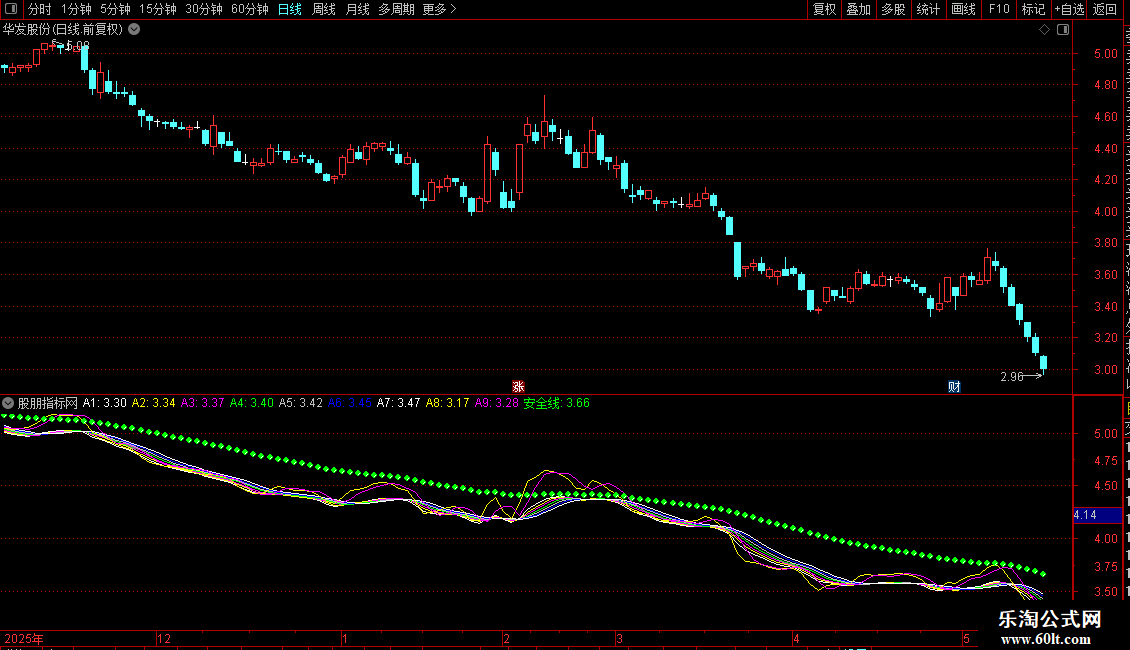Click the yellow A8: 3.17 value
The image size is (1130, 650).
pos(448,403)
